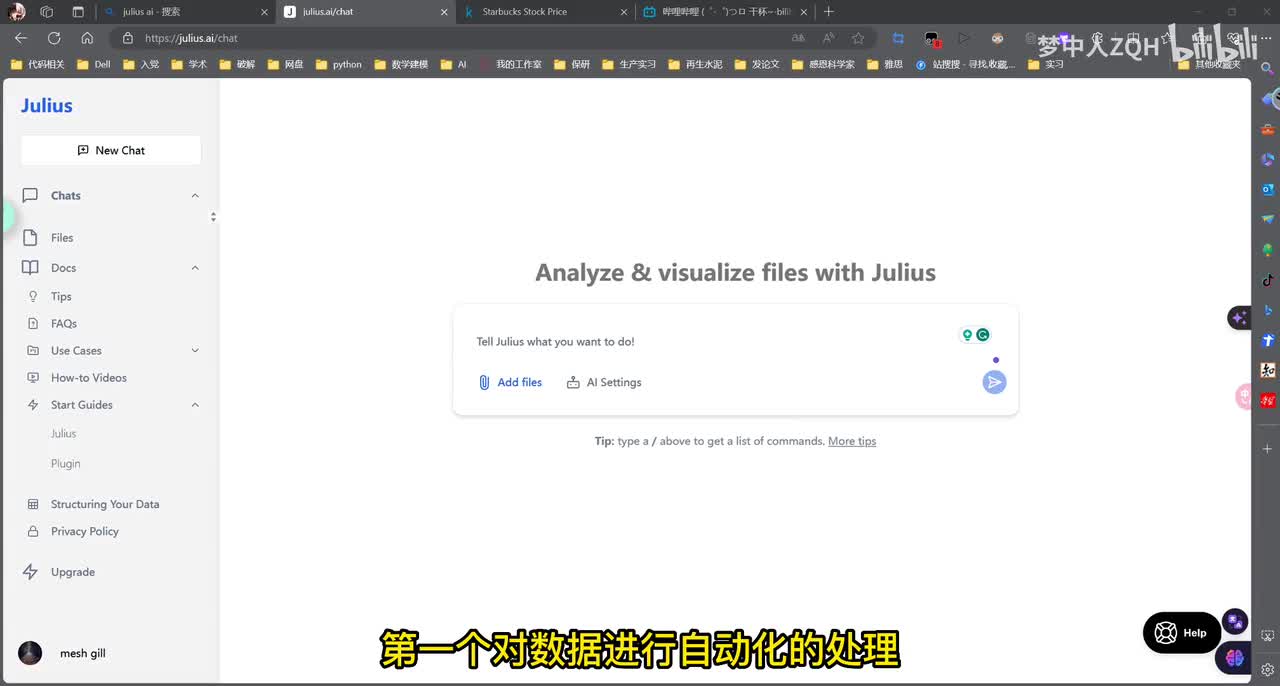Collapse the Chats section chevron
This screenshot has width=1280, height=686.
tap(195, 196)
